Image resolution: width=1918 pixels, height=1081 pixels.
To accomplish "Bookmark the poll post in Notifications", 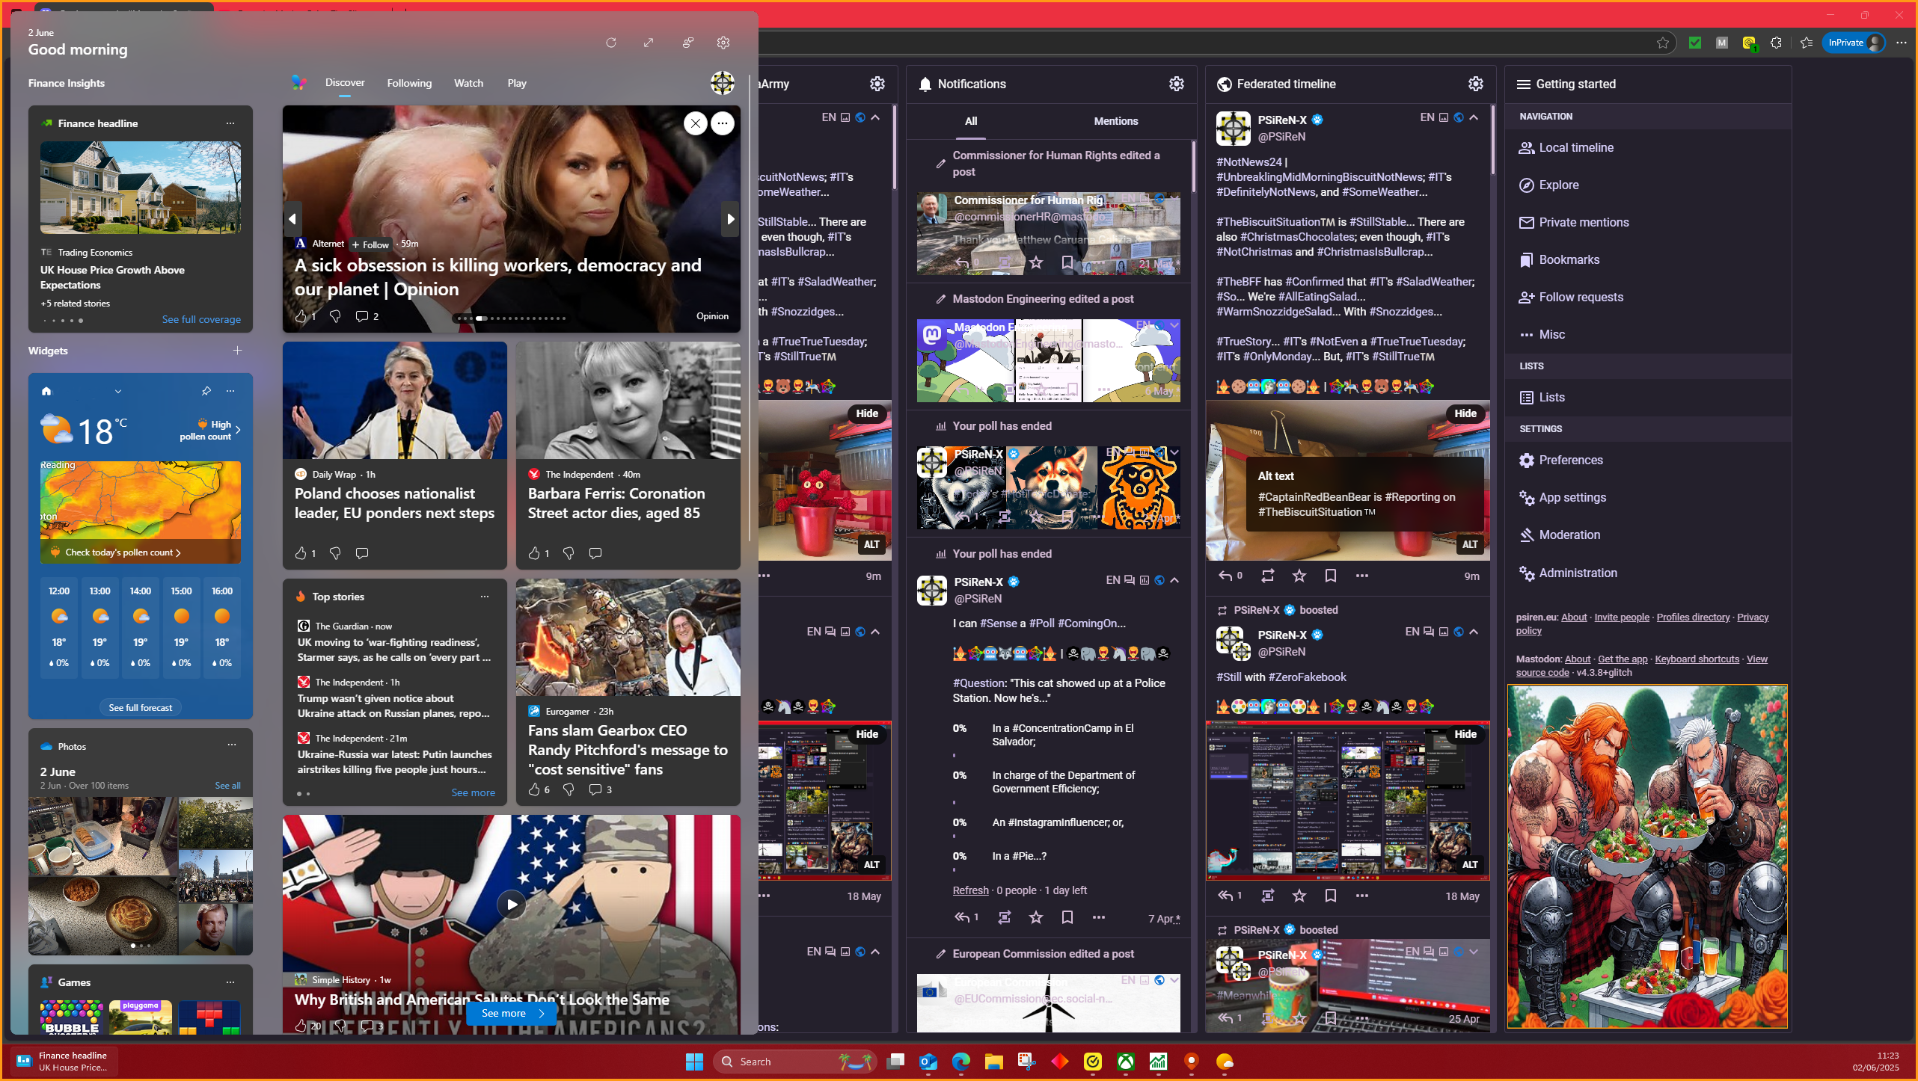I will [1067, 917].
